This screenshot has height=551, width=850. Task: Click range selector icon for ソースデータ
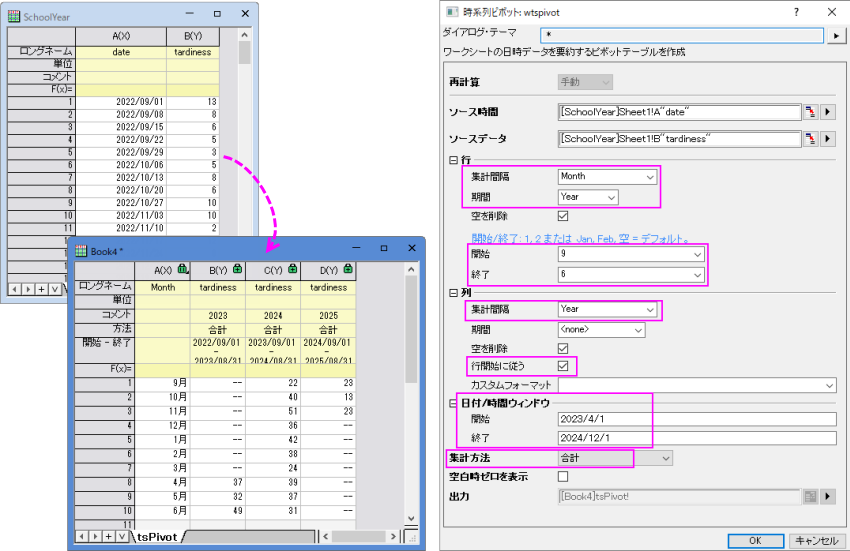[810, 139]
